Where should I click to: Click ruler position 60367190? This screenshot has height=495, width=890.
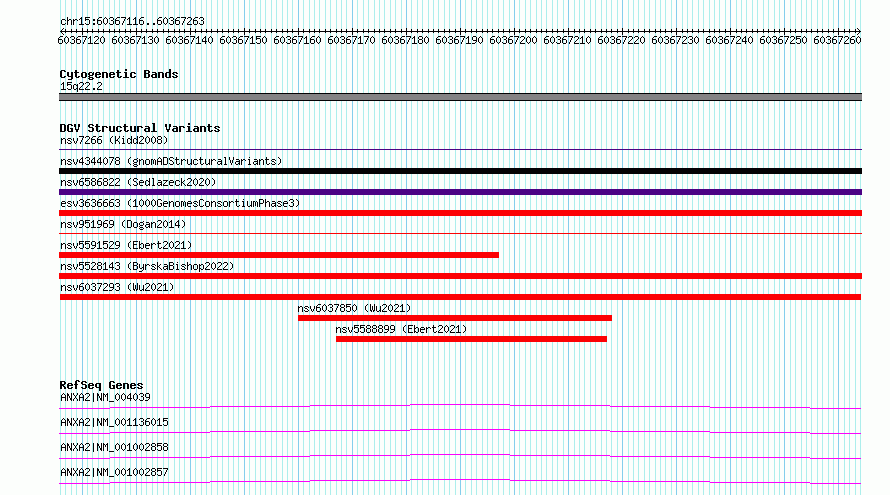pos(459,40)
